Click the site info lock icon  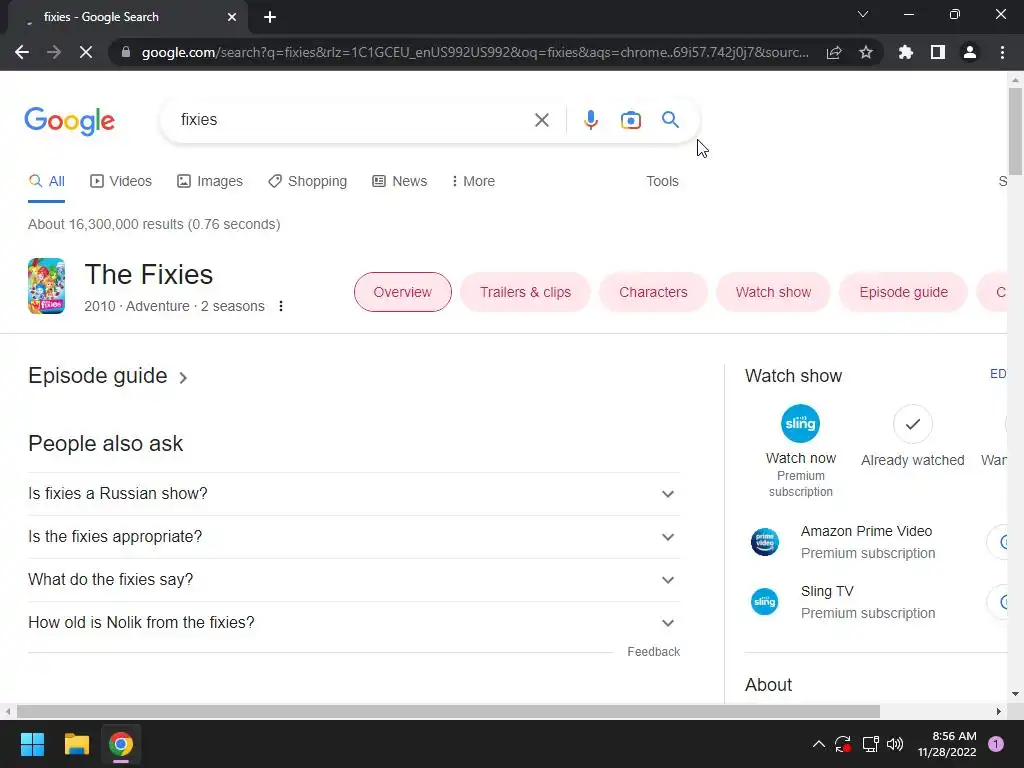(x=126, y=52)
